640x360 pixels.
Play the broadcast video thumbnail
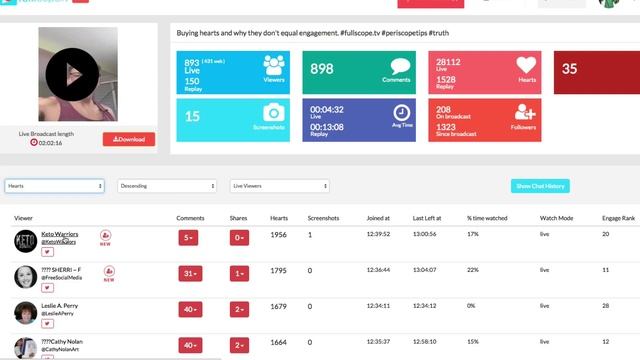[x=72, y=74]
